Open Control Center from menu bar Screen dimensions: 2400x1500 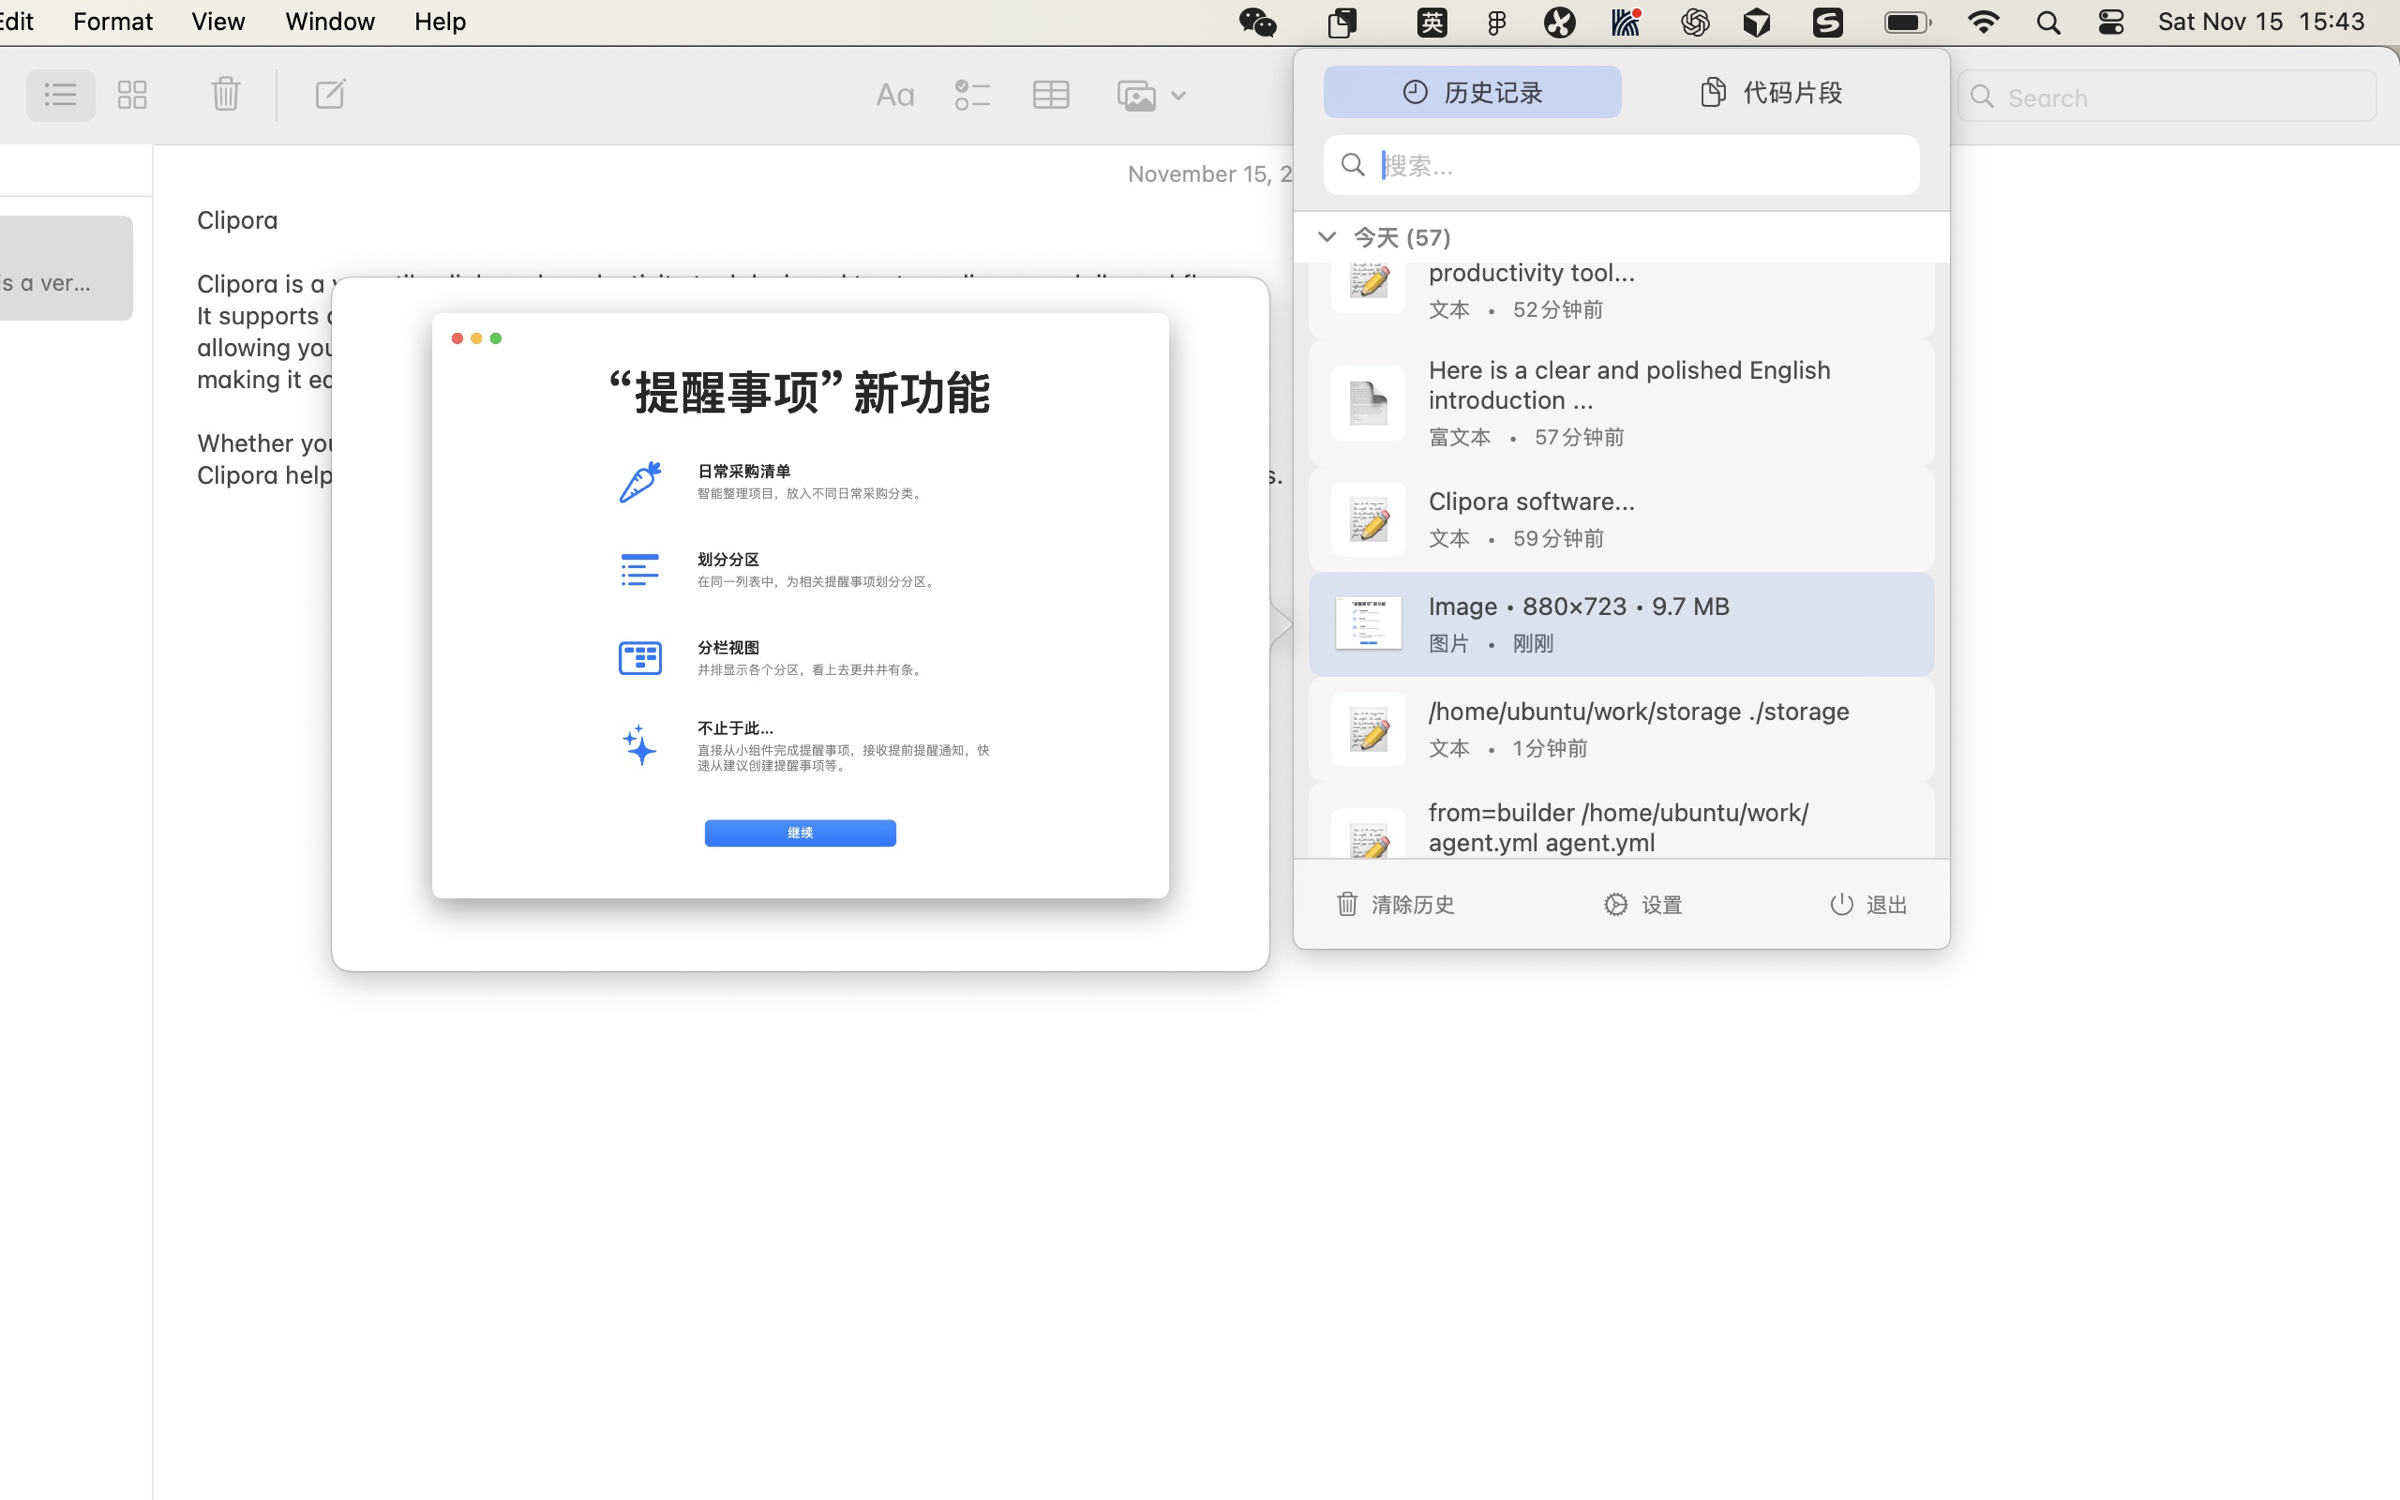2111,22
